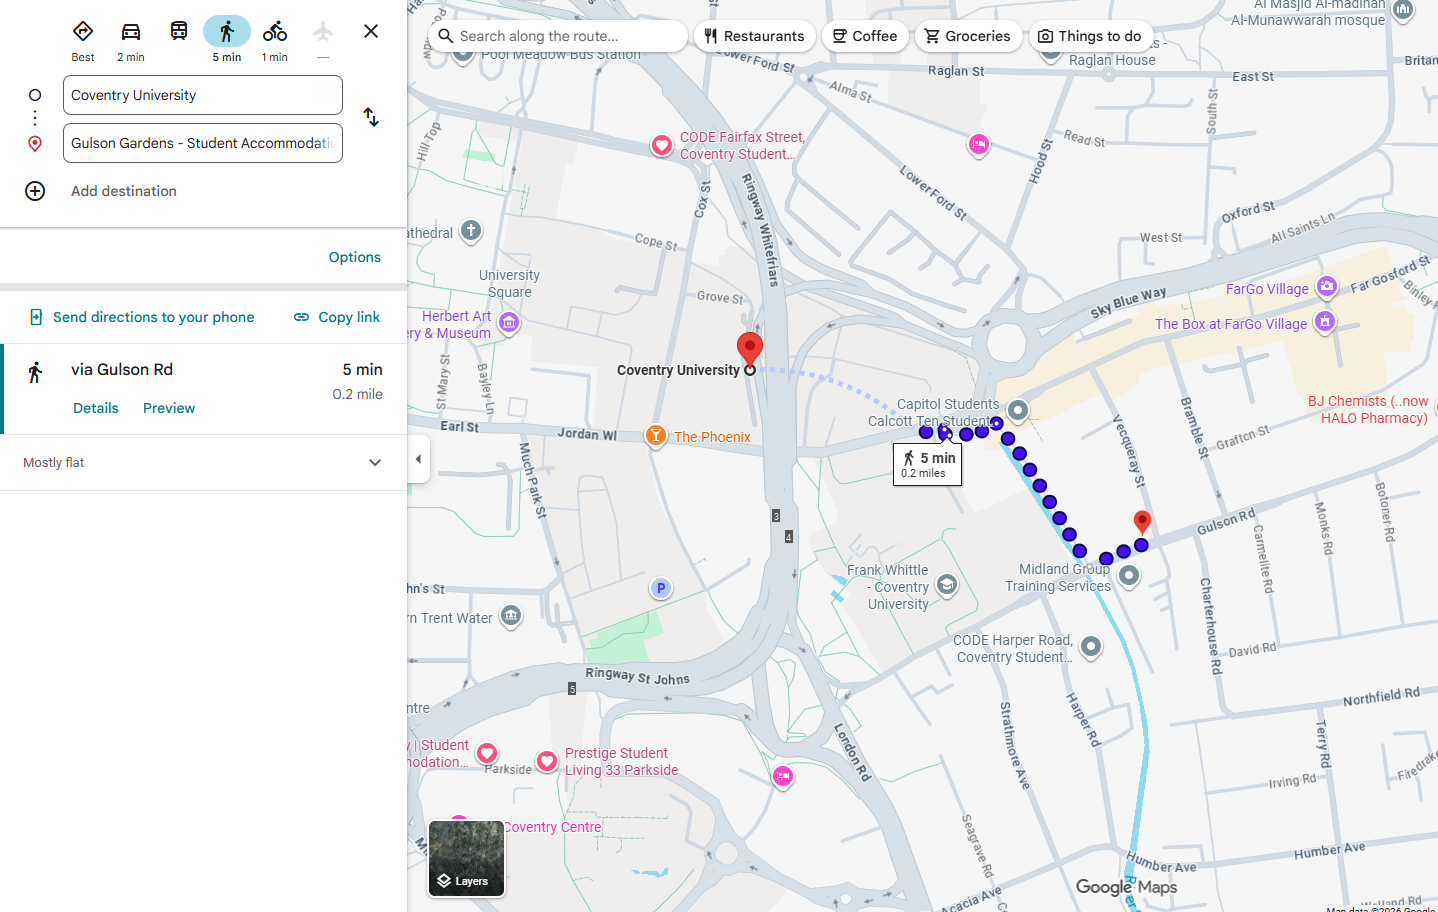Image resolution: width=1438 pixels, height=912 pixels.
Task: Click the red destination pin on Gulson Rd
Action: point(1142,522)
